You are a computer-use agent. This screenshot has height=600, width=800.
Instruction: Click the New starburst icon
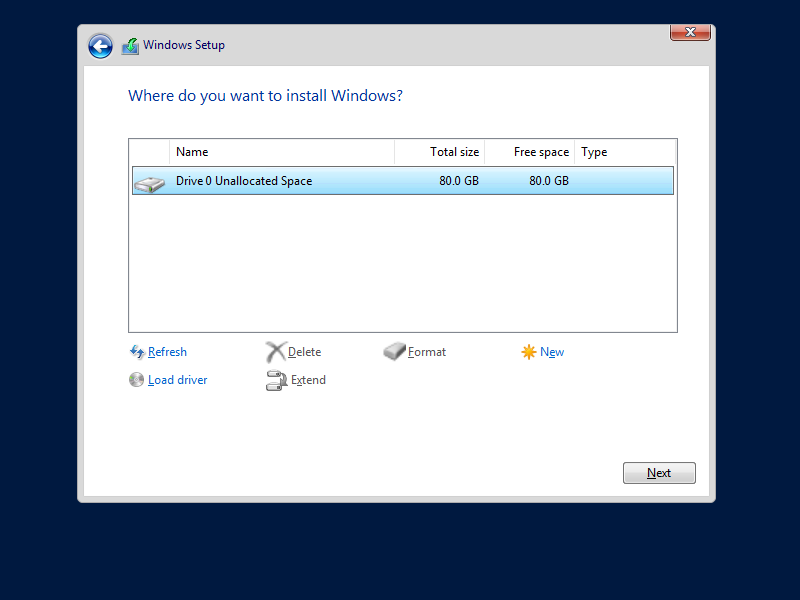click(x=529, y=352)
